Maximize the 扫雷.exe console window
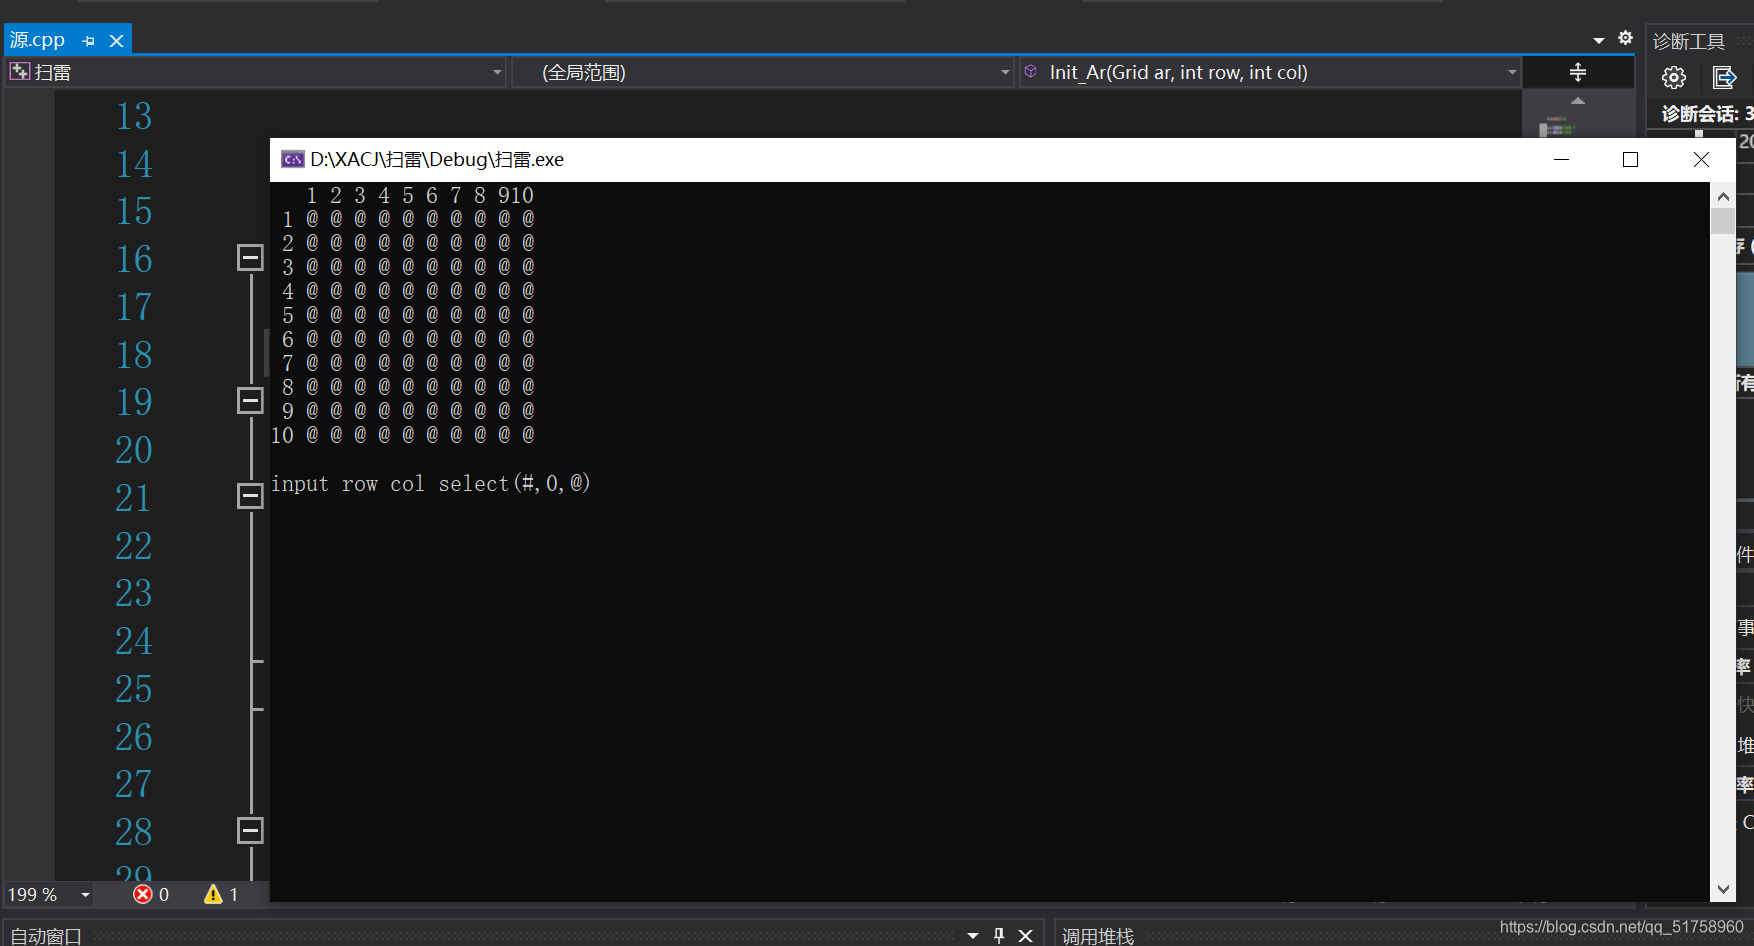 [1630, 160]
